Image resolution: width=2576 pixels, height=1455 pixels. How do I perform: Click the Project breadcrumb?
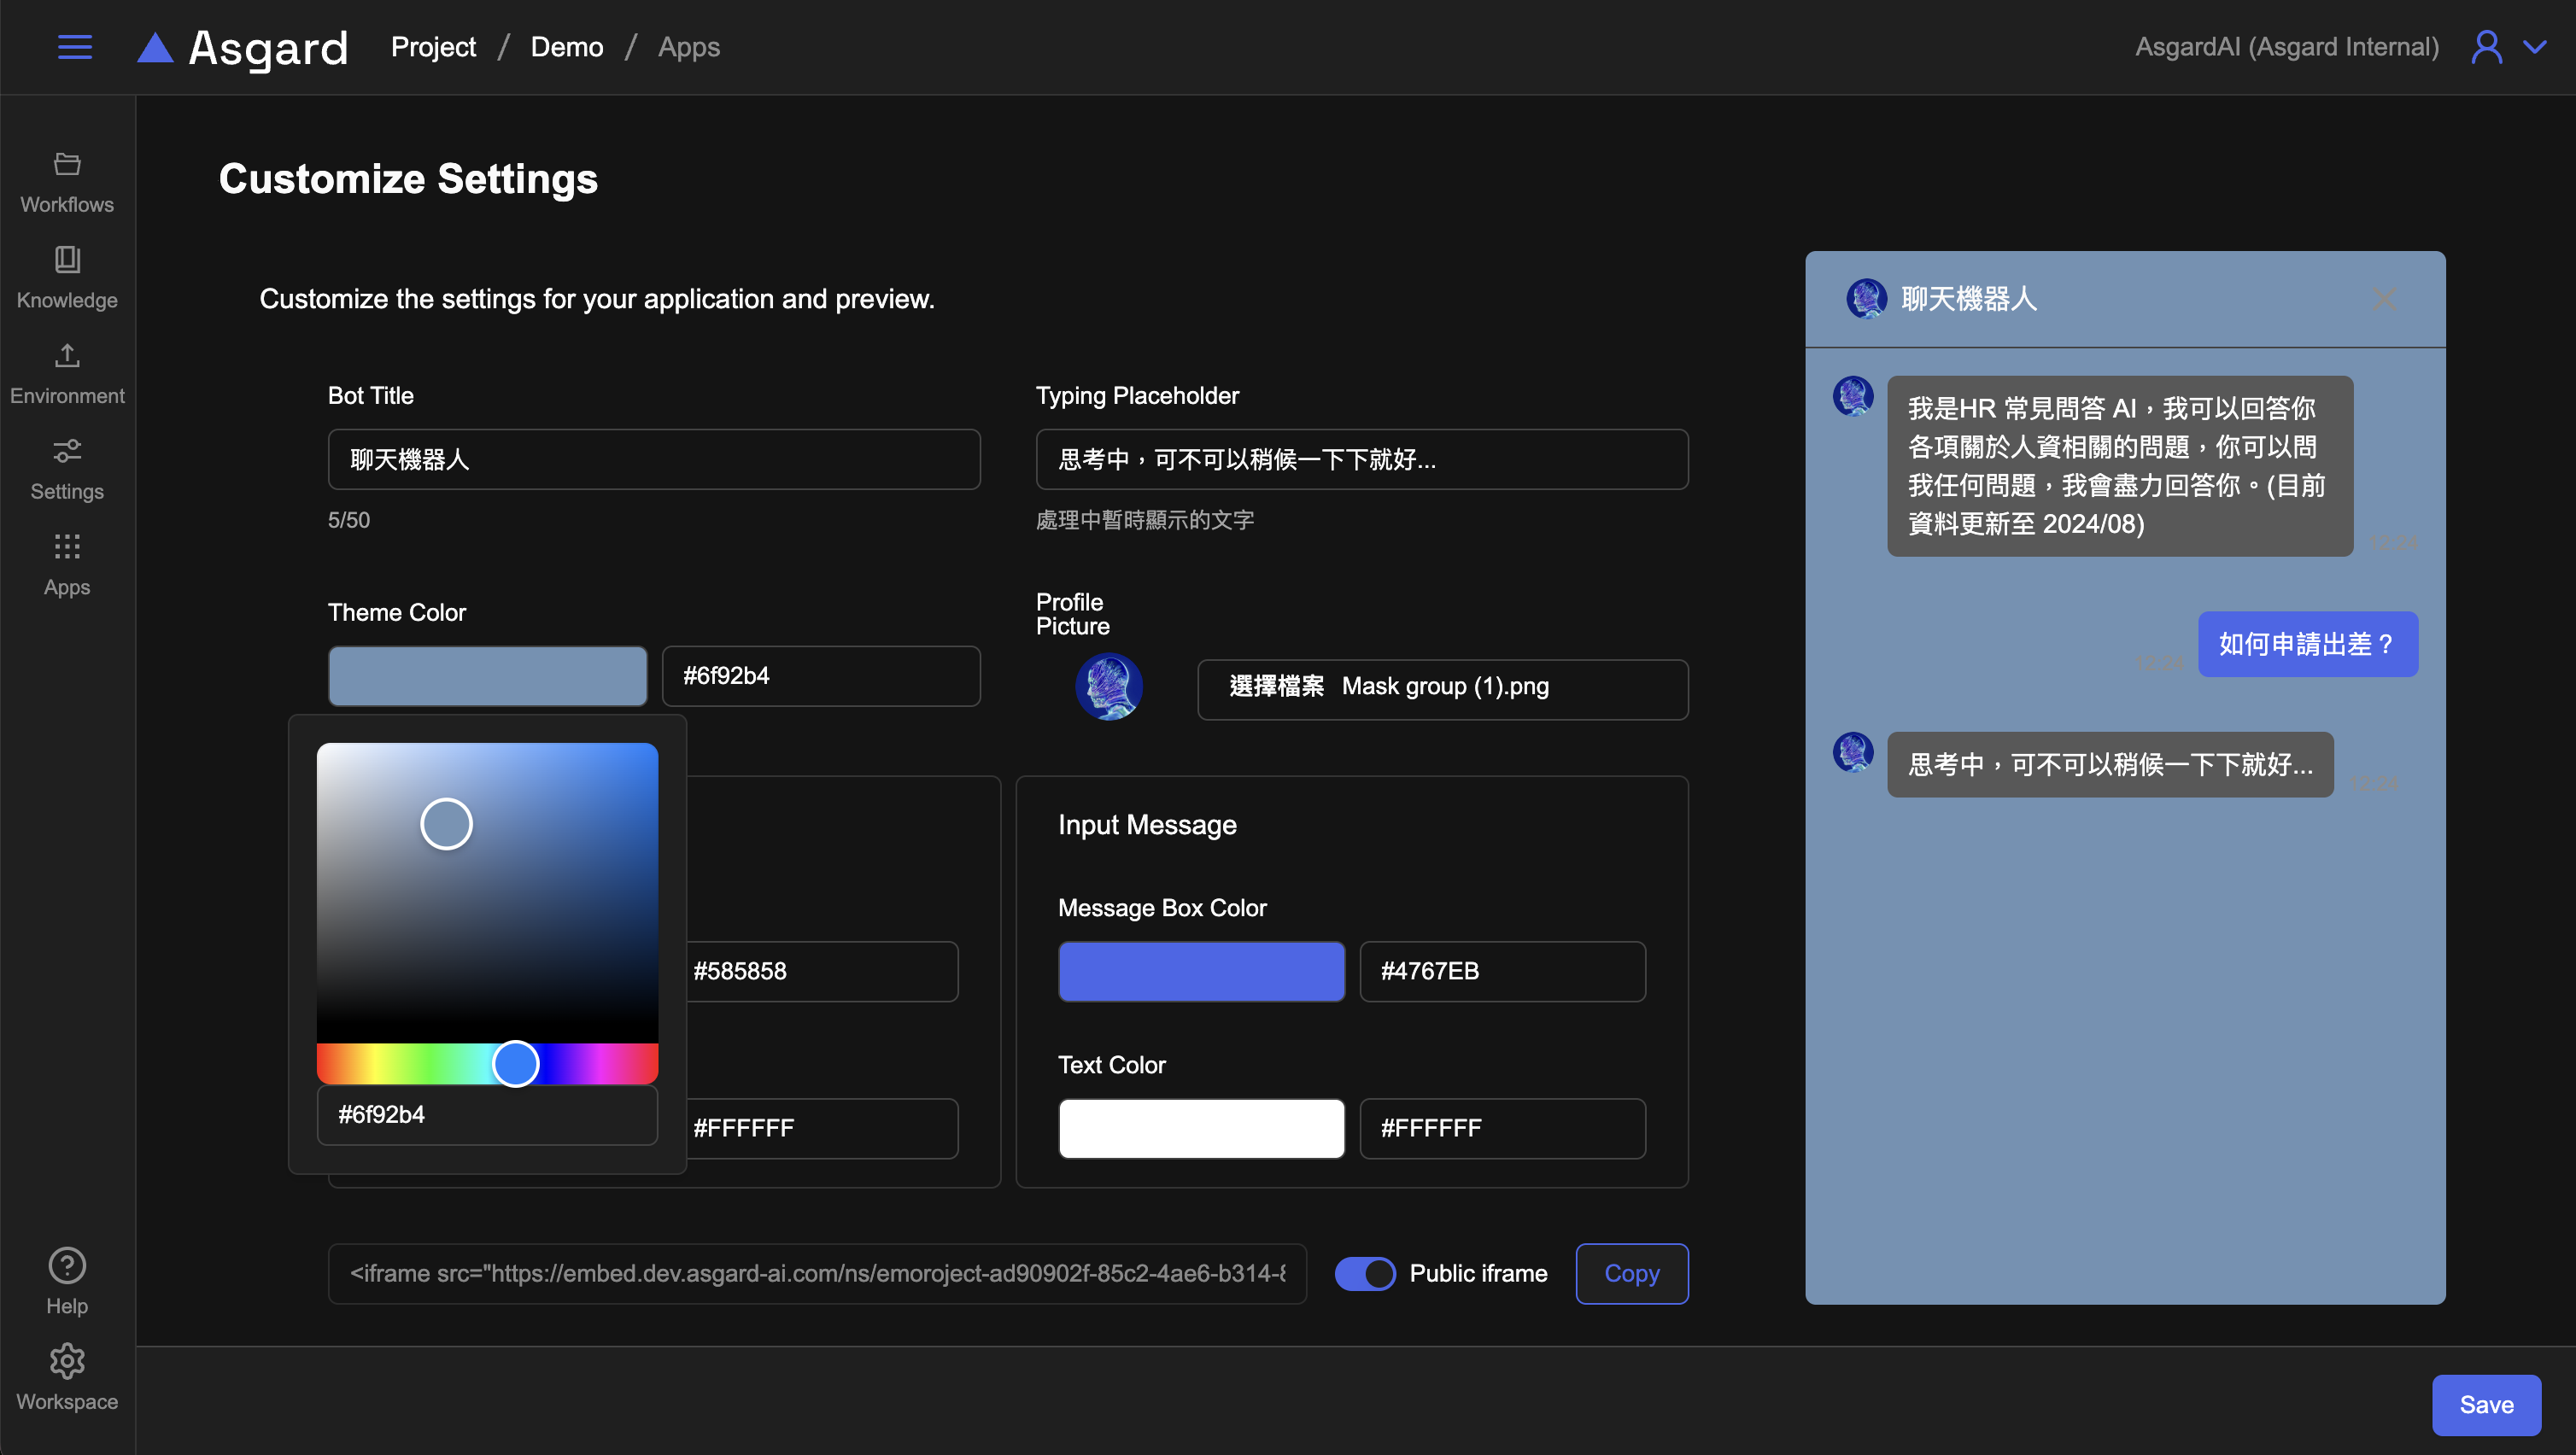coord(433,47)
